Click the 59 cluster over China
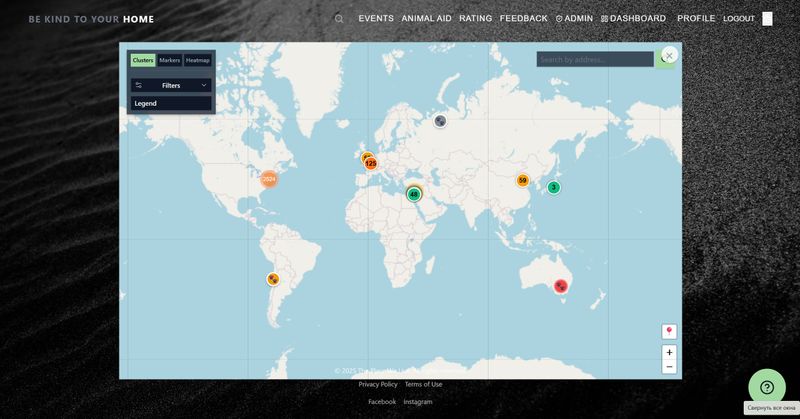Viewport: 800px width, 419px height. pyautogui.click(x=522, y=180)
